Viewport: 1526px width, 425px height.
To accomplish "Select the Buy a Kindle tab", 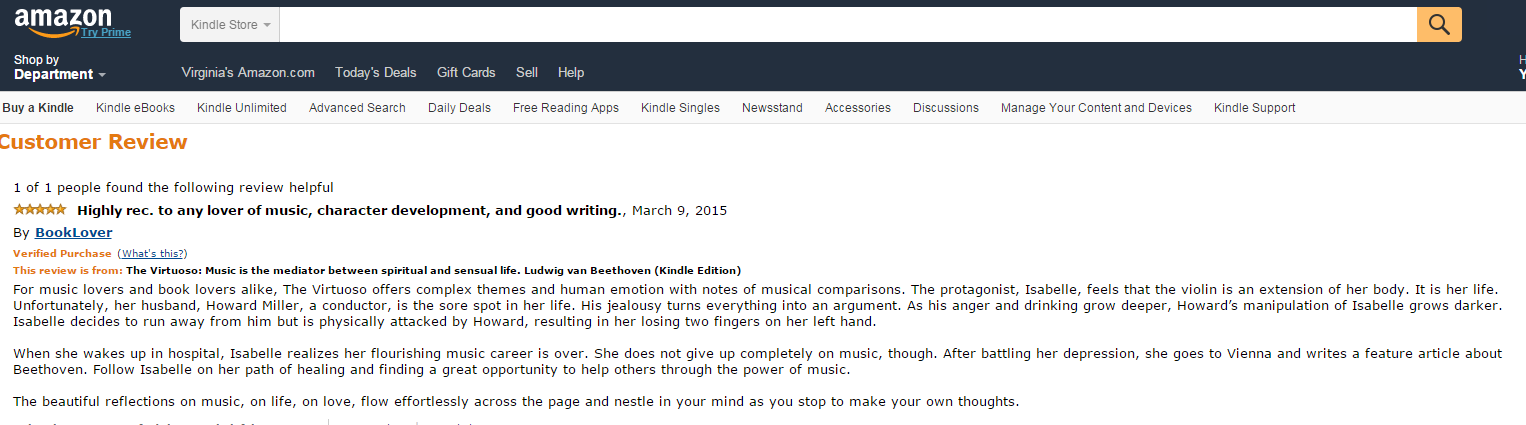I will pos(38,108).
